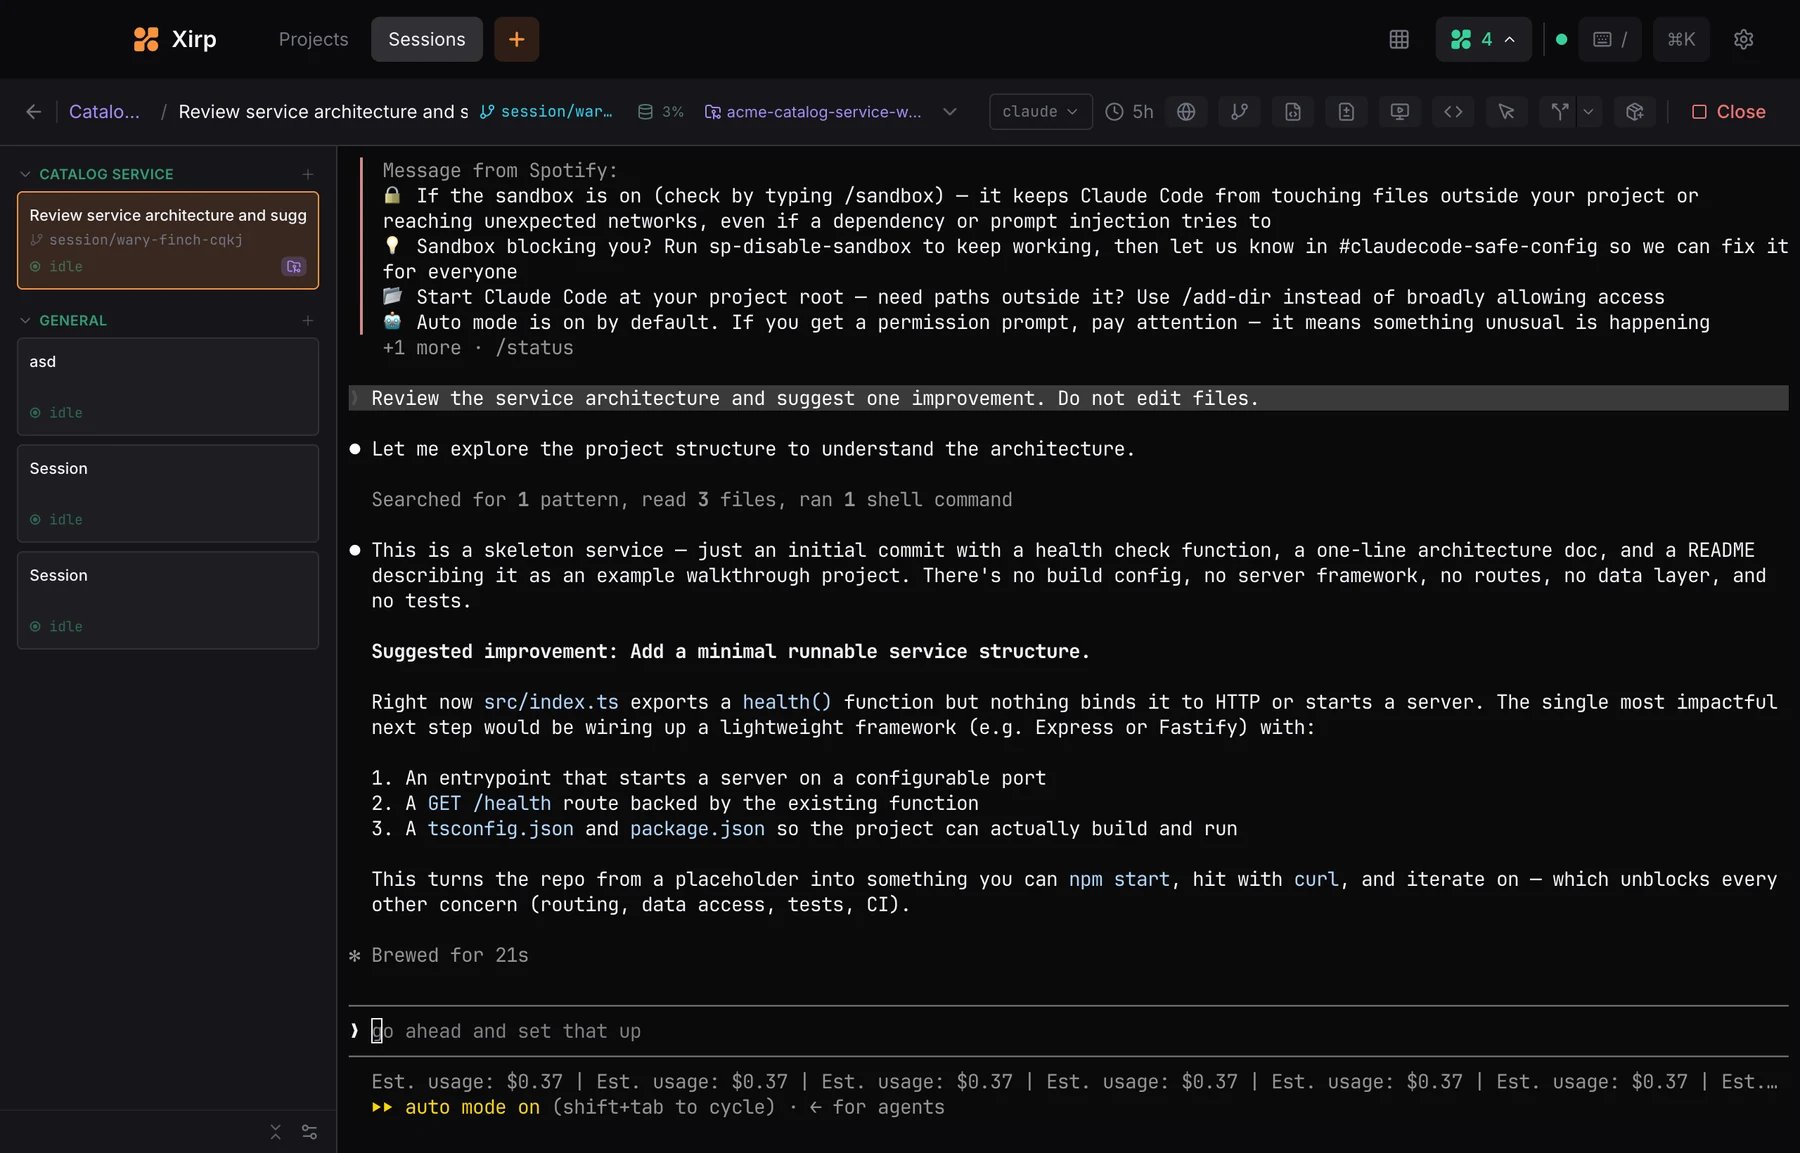Focus the prompt input 'go ahead and set that up'
This screenshot has width=1800, height=1153.
[x=1068, y=1031]
